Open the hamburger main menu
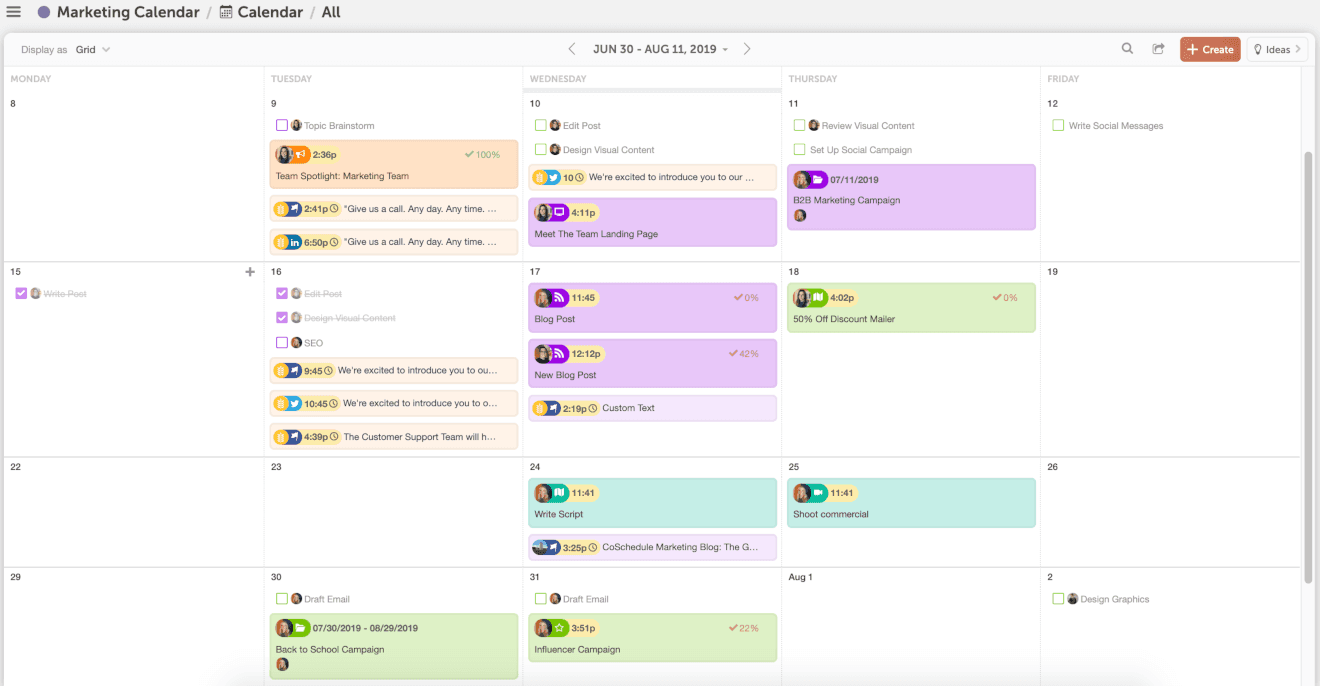Viewport: 1320px width, 686px height. [x=14, y=12]
